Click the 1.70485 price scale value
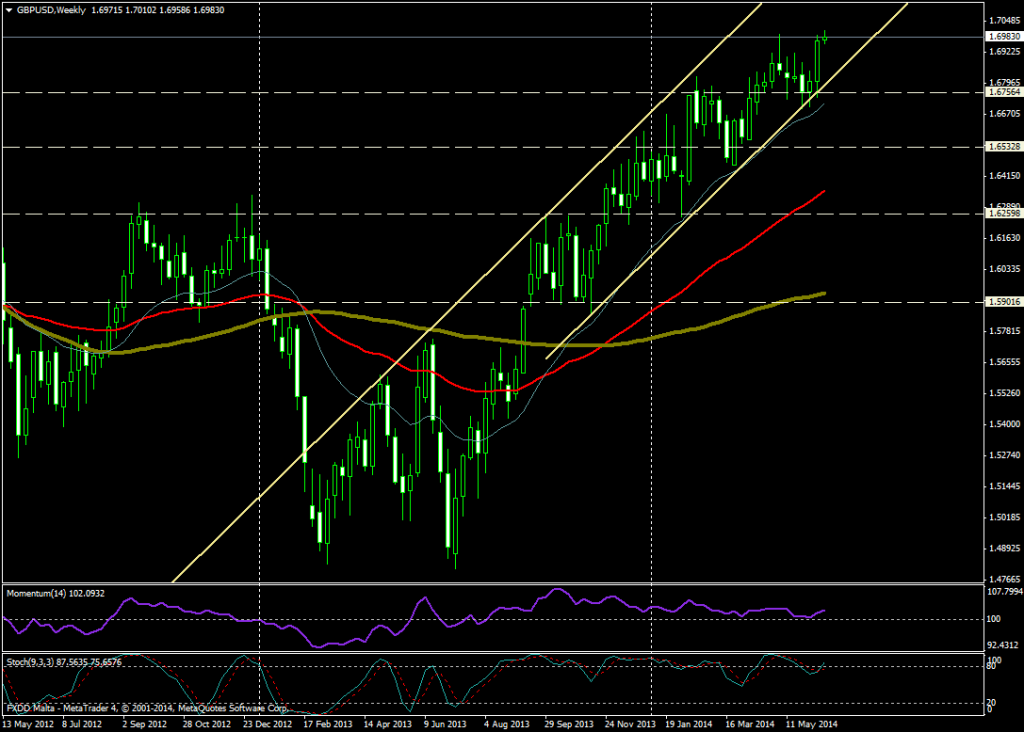Viewport: 1024px width, 732px height. 1003,20
